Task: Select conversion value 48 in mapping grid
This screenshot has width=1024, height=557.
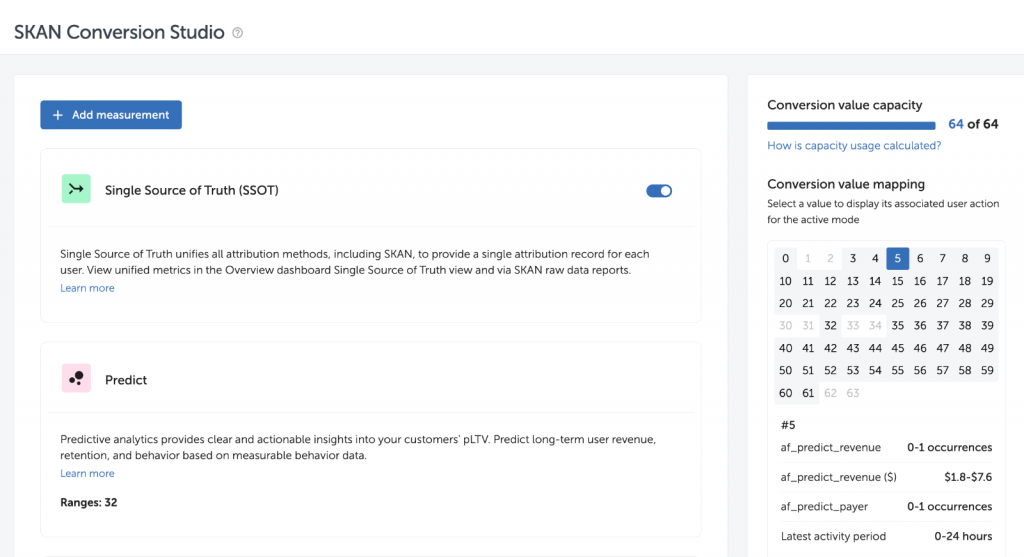Action: (x=965, y=349)
